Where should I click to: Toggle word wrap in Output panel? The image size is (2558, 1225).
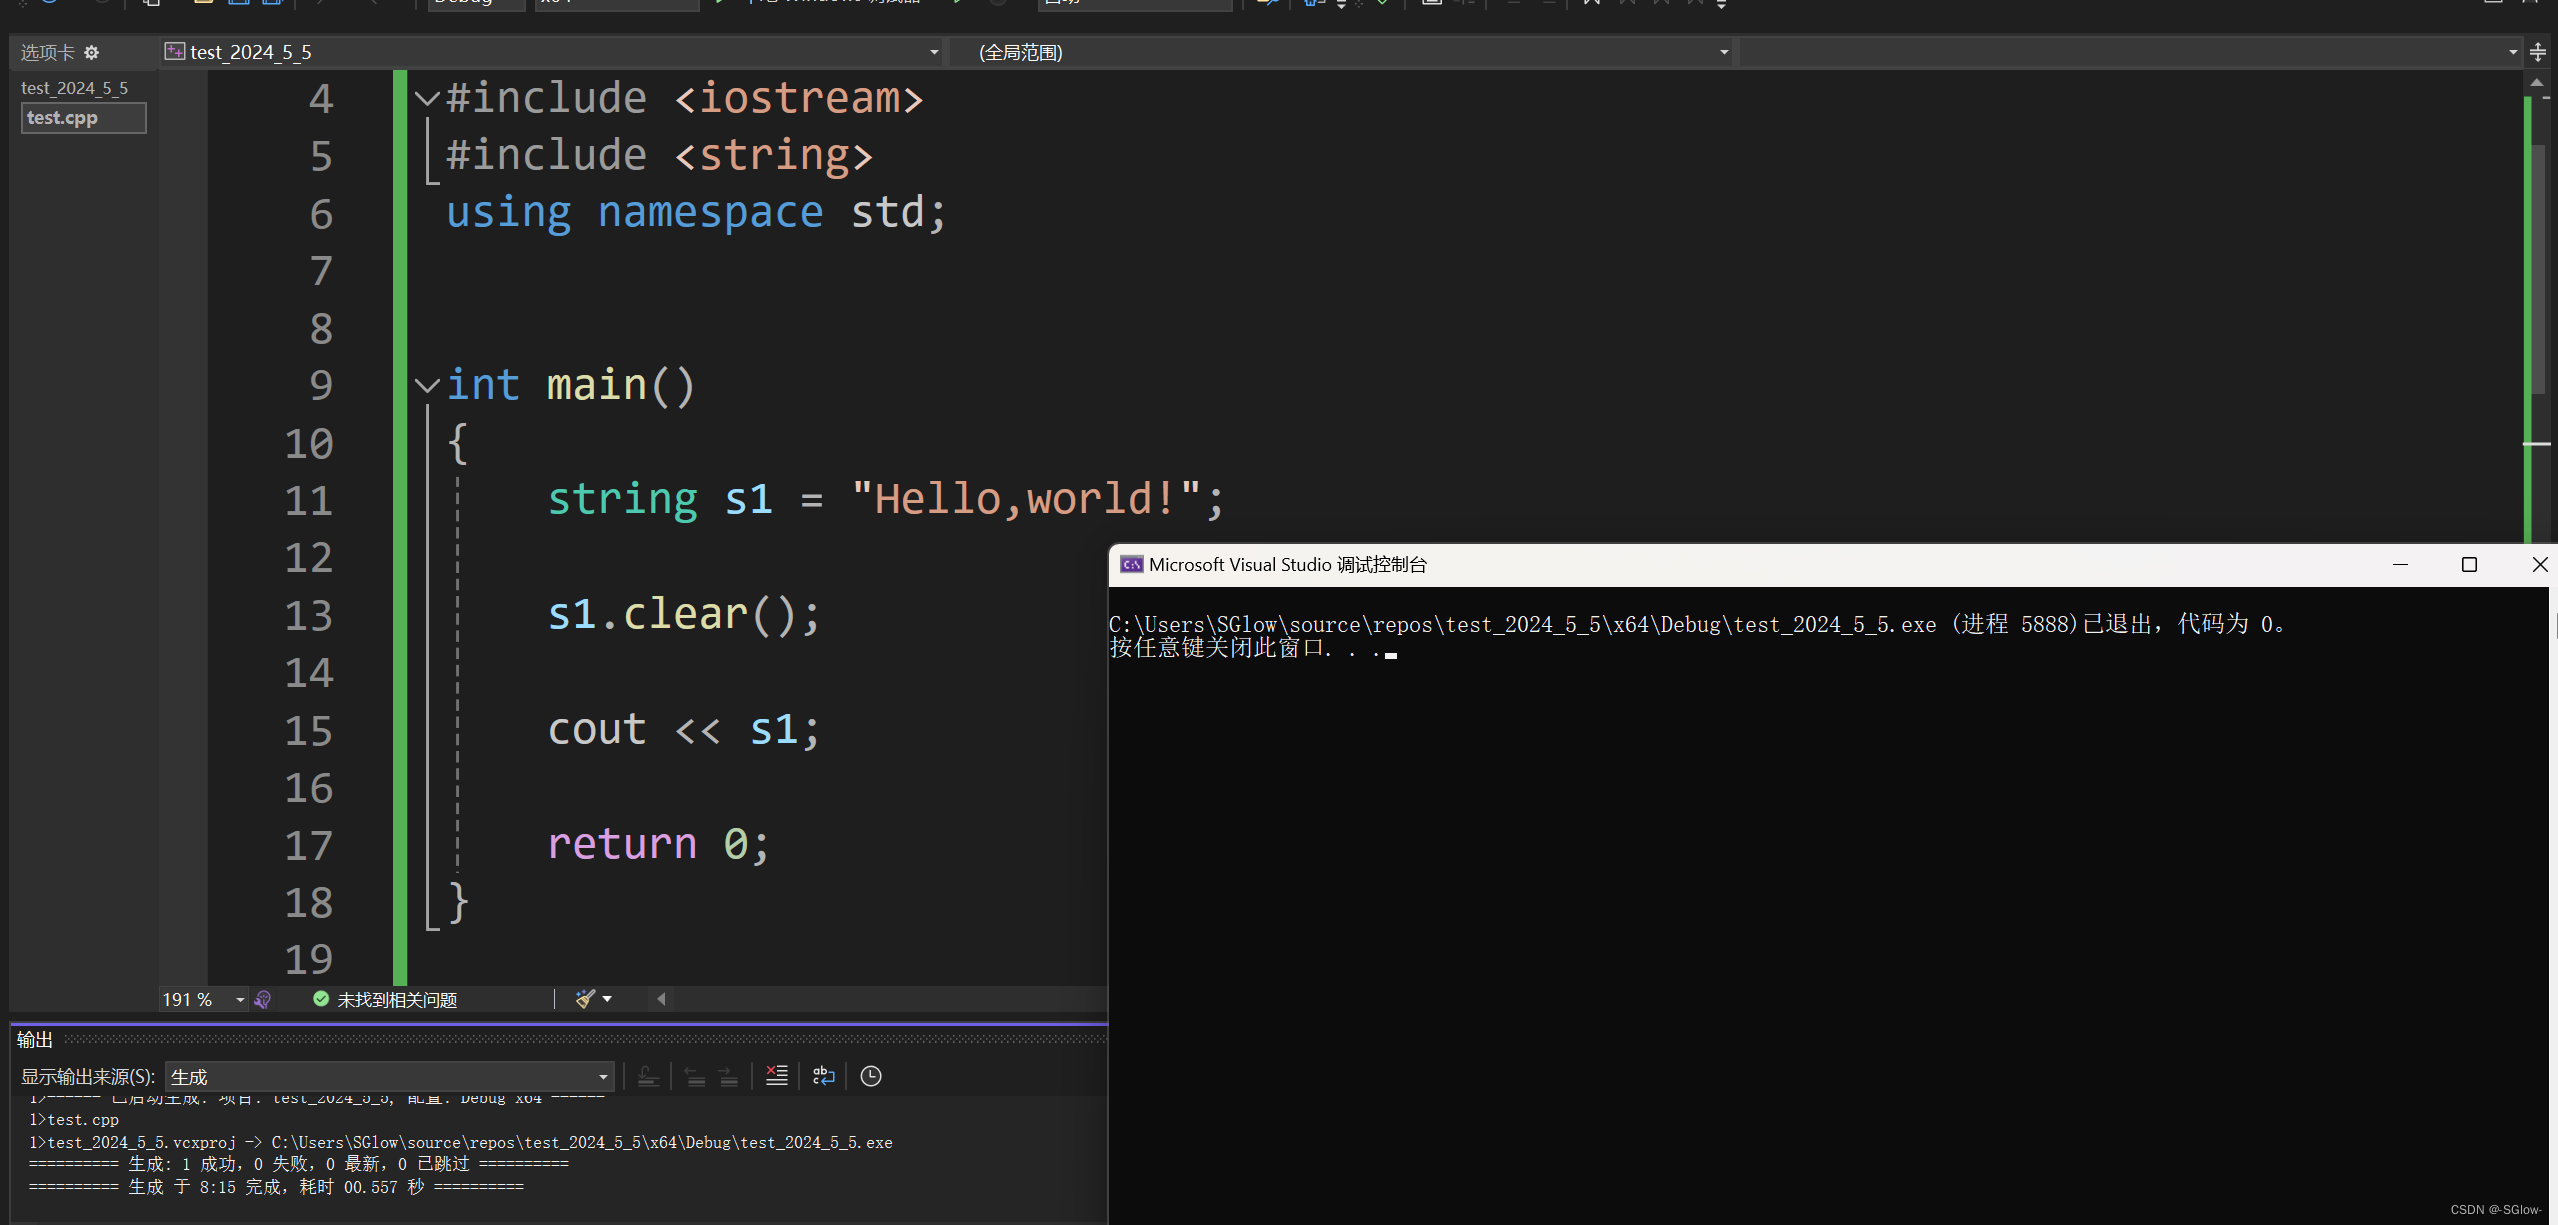coord(823,1076)
